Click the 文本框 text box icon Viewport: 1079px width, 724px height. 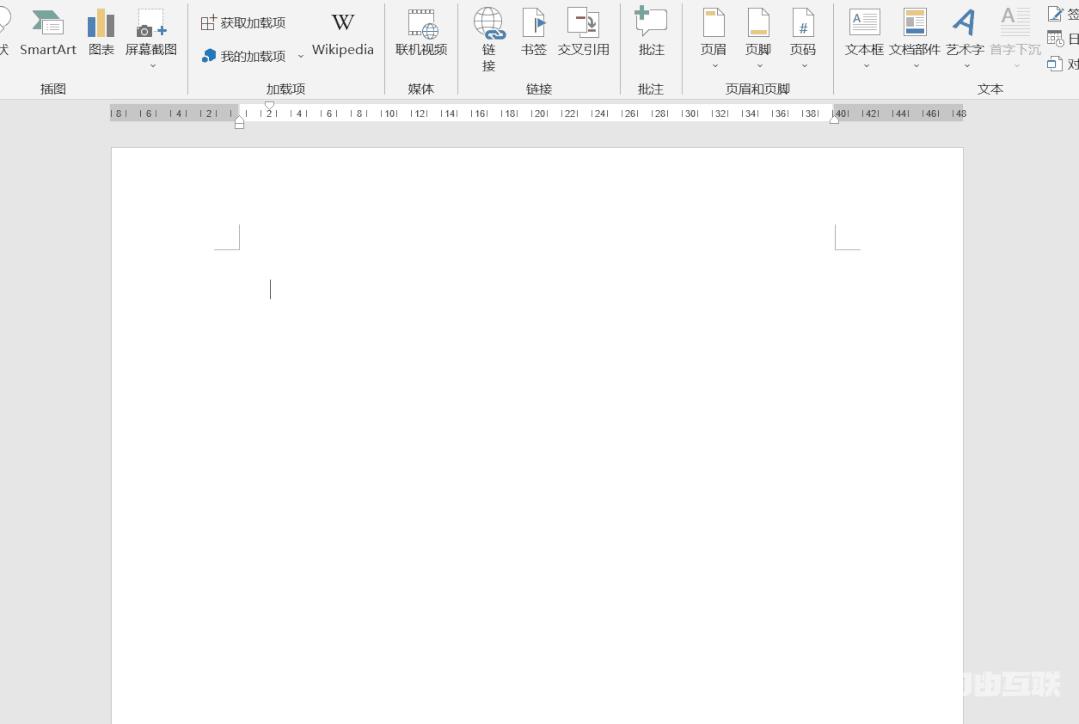point(864,23)
